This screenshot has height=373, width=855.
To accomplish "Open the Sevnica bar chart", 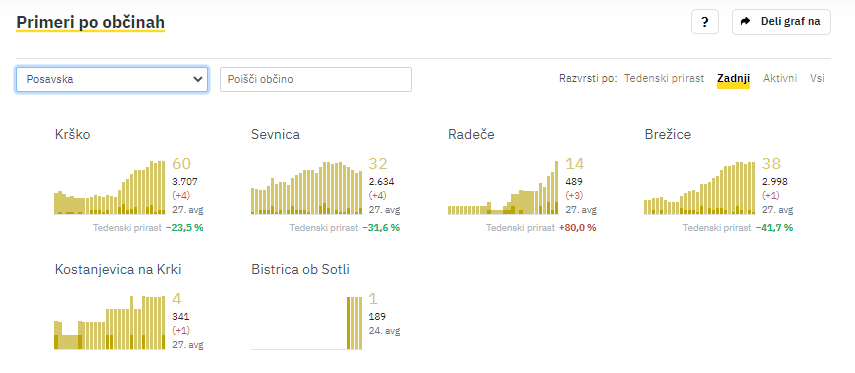I will pyautogui.click(x=306, y=188).
